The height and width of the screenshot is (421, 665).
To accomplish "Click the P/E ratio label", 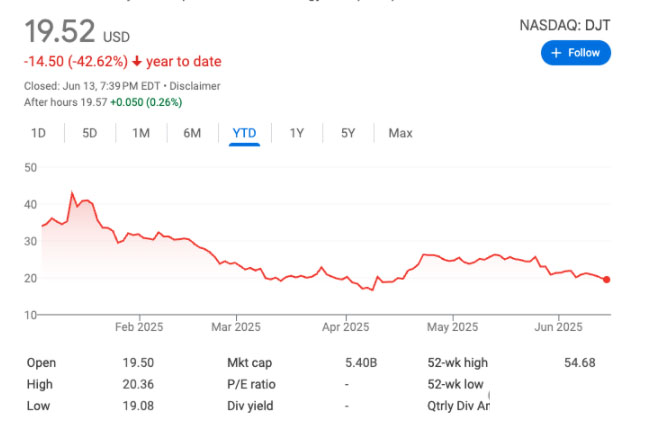I will [251, 385].
